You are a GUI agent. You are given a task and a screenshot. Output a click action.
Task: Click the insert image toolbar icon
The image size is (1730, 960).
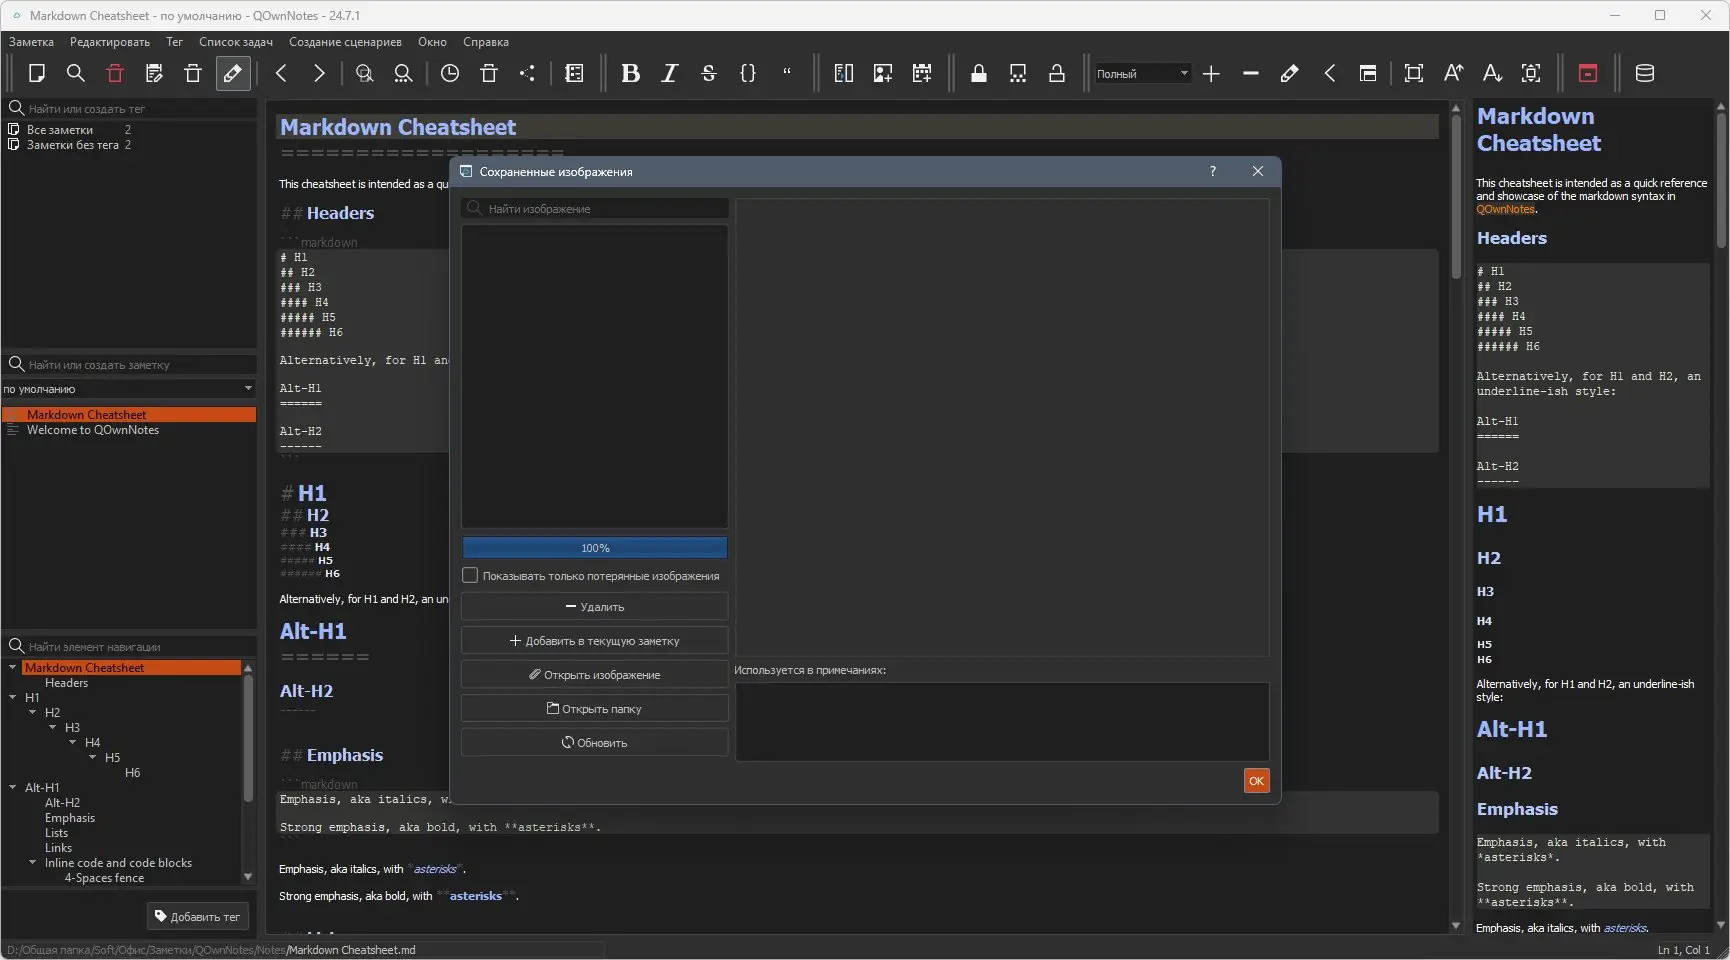tap(882, 73)
